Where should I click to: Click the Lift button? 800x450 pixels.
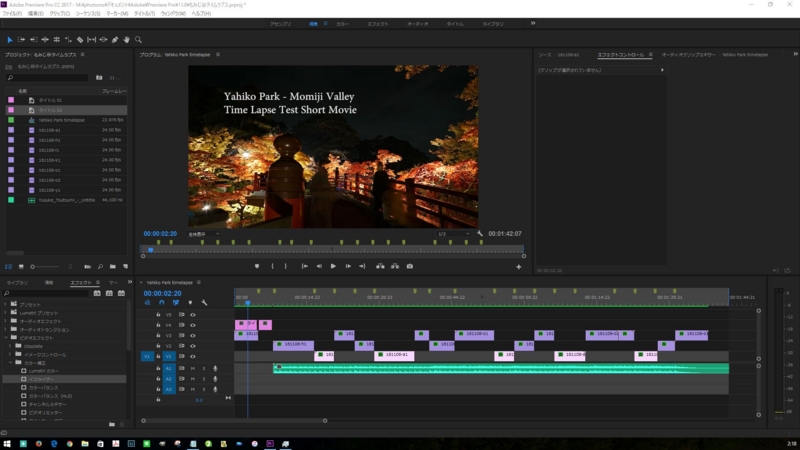[380, 266]
